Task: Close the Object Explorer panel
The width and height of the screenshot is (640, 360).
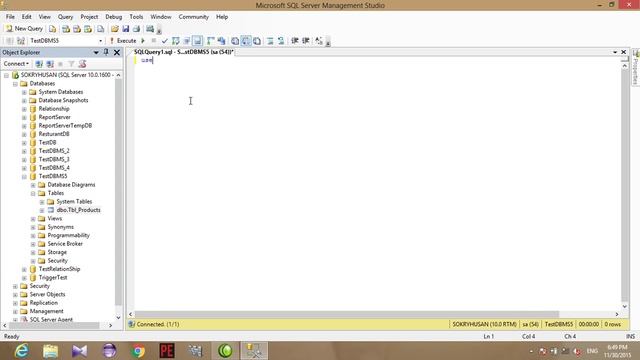Action: click(x=117, y=53)
